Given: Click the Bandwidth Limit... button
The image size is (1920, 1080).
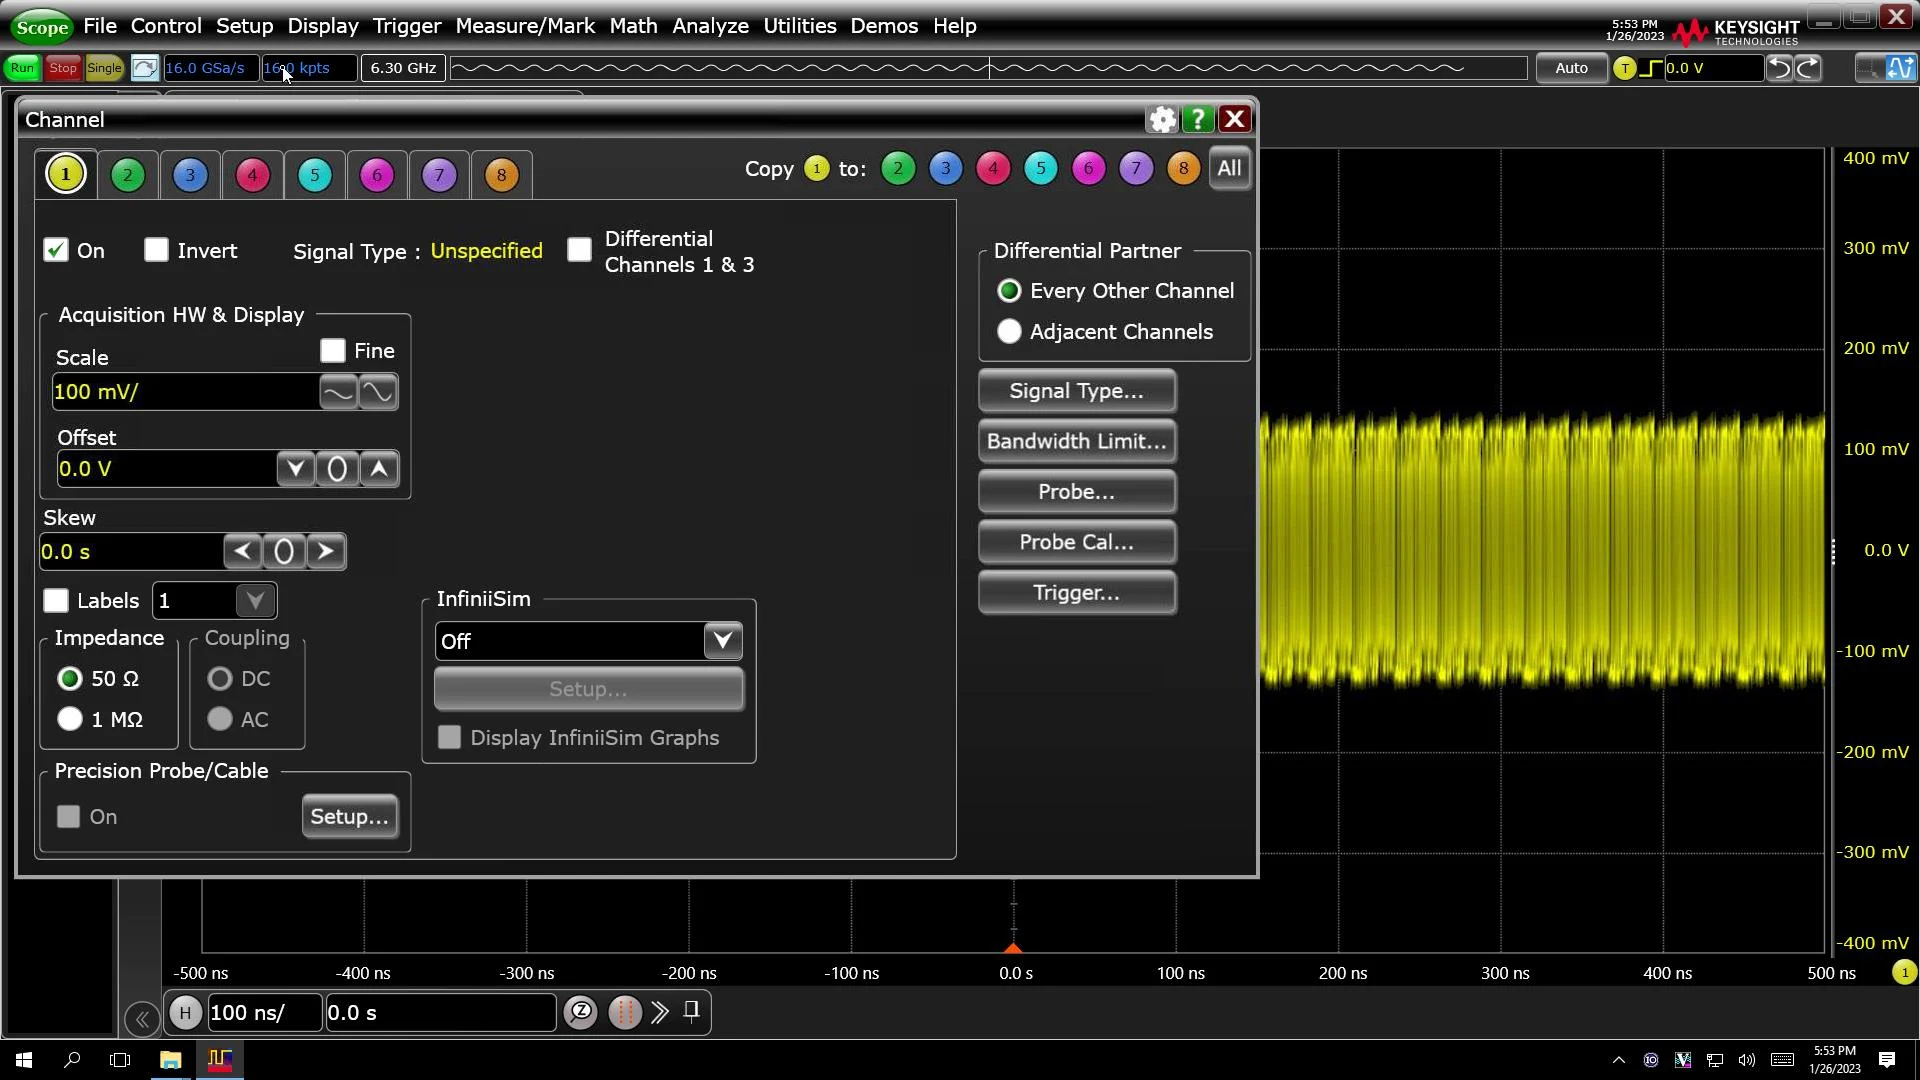Looking at the screenshot, I should click(x=1076, y=441).
